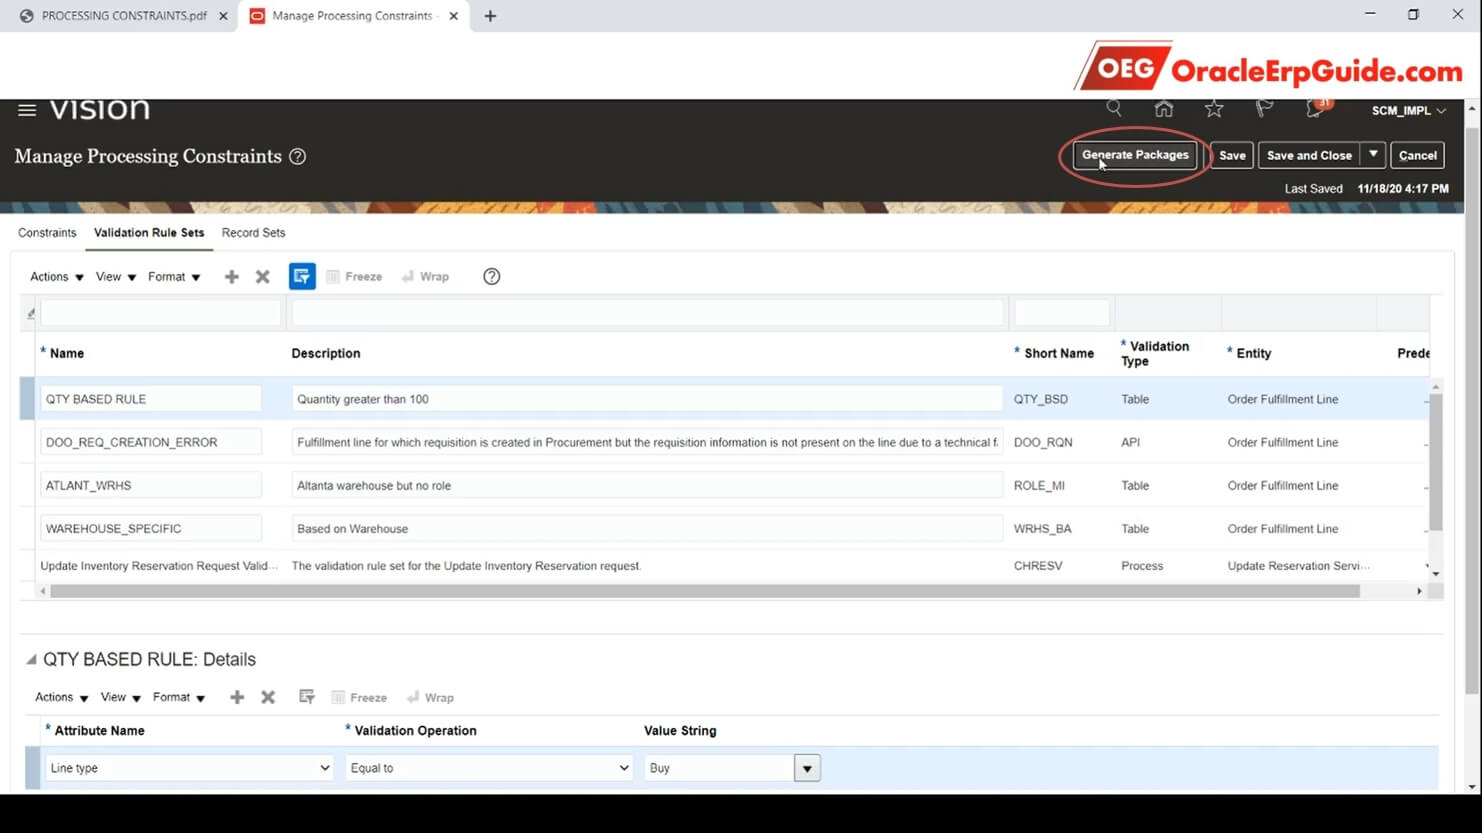
Task: Open the Notifications bell icon
Action: [1316, 108]
